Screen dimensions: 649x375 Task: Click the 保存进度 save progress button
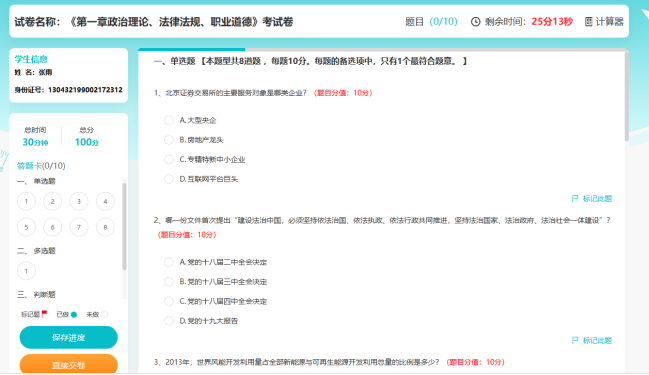(x=69, y=337)
